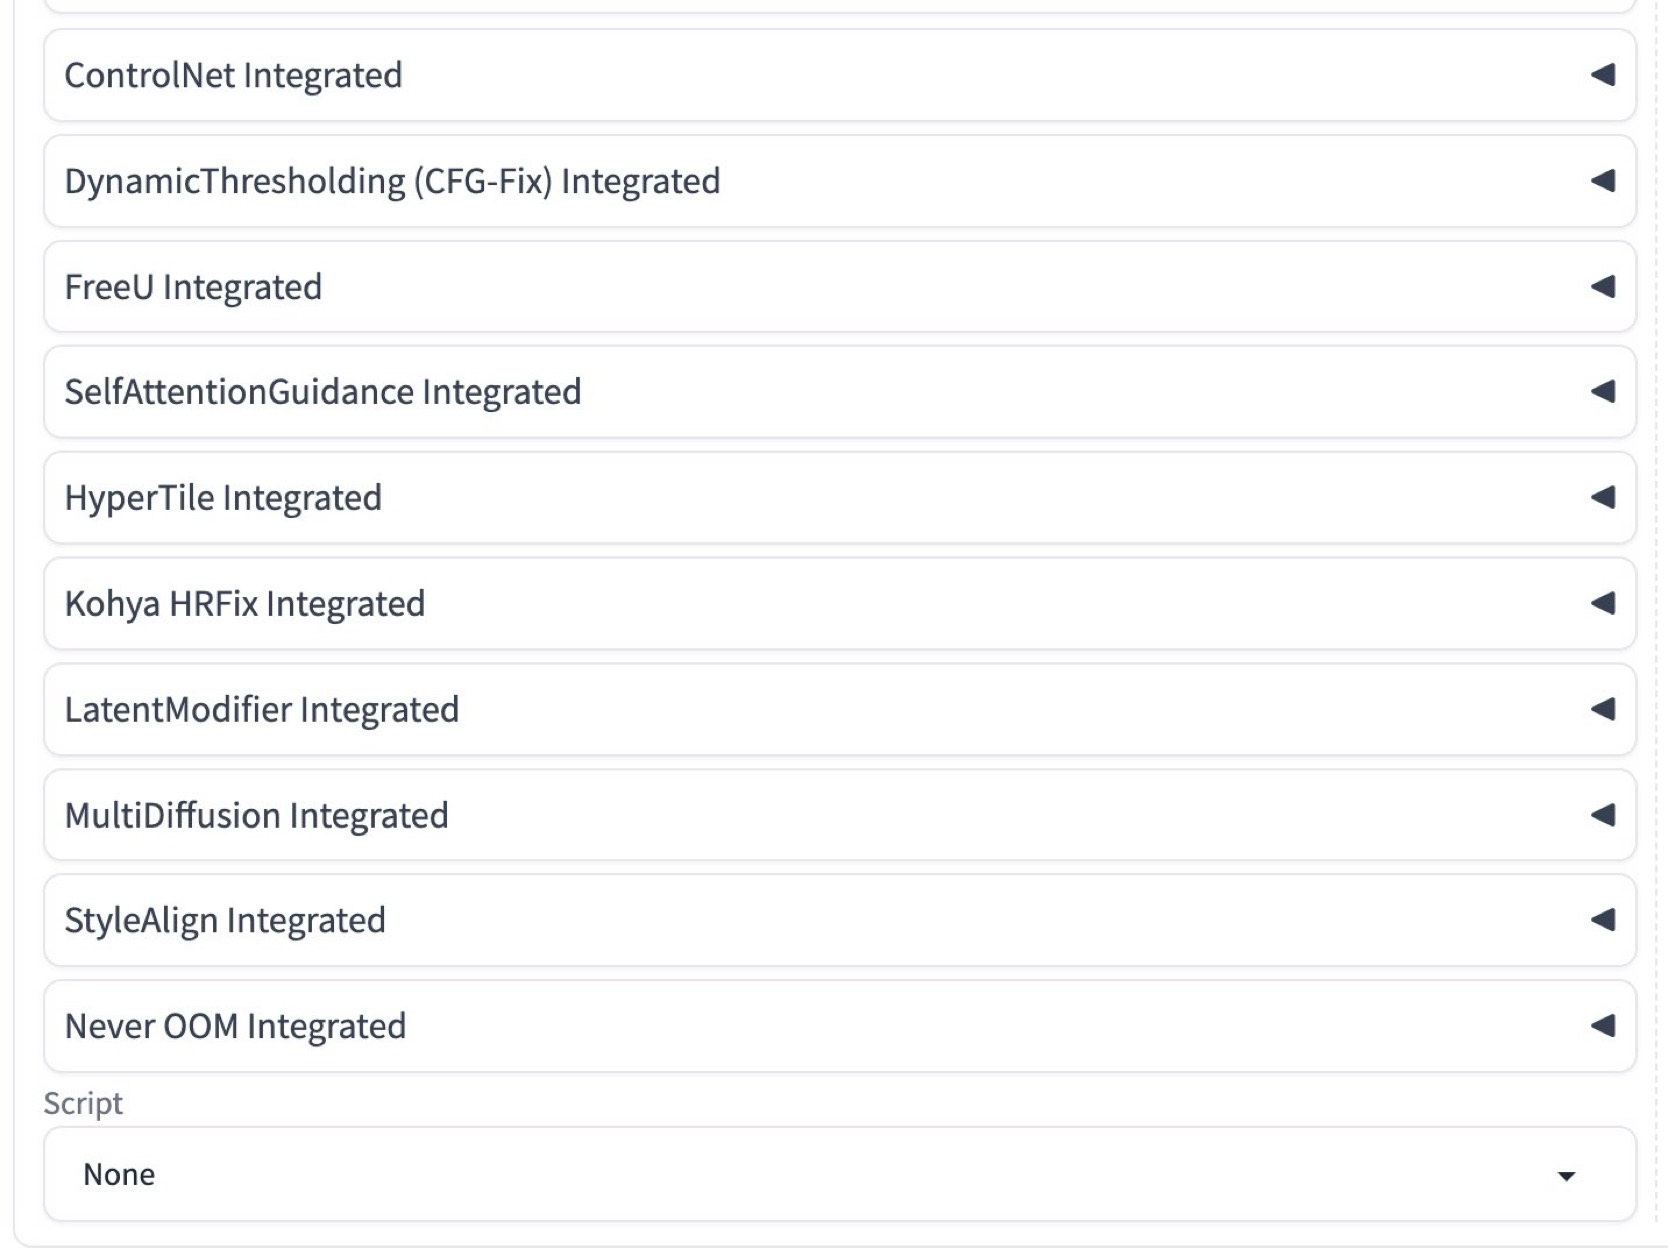Click the Script dropdown caret arrow
The height and width of the screenshot is (1258, 1668).
click(1566, 1176)
